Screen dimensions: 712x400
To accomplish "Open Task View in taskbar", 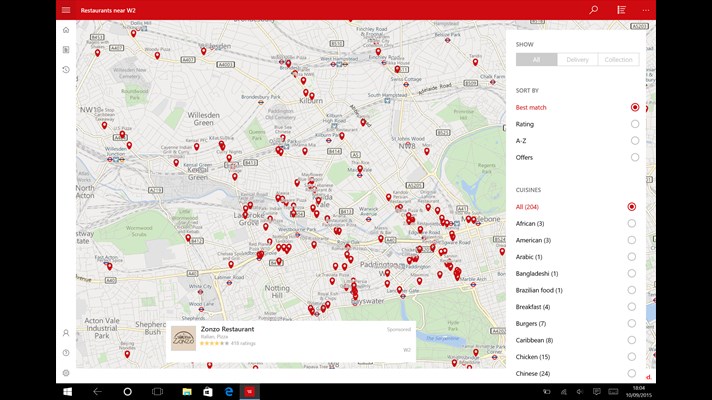I will click(157, 391).
